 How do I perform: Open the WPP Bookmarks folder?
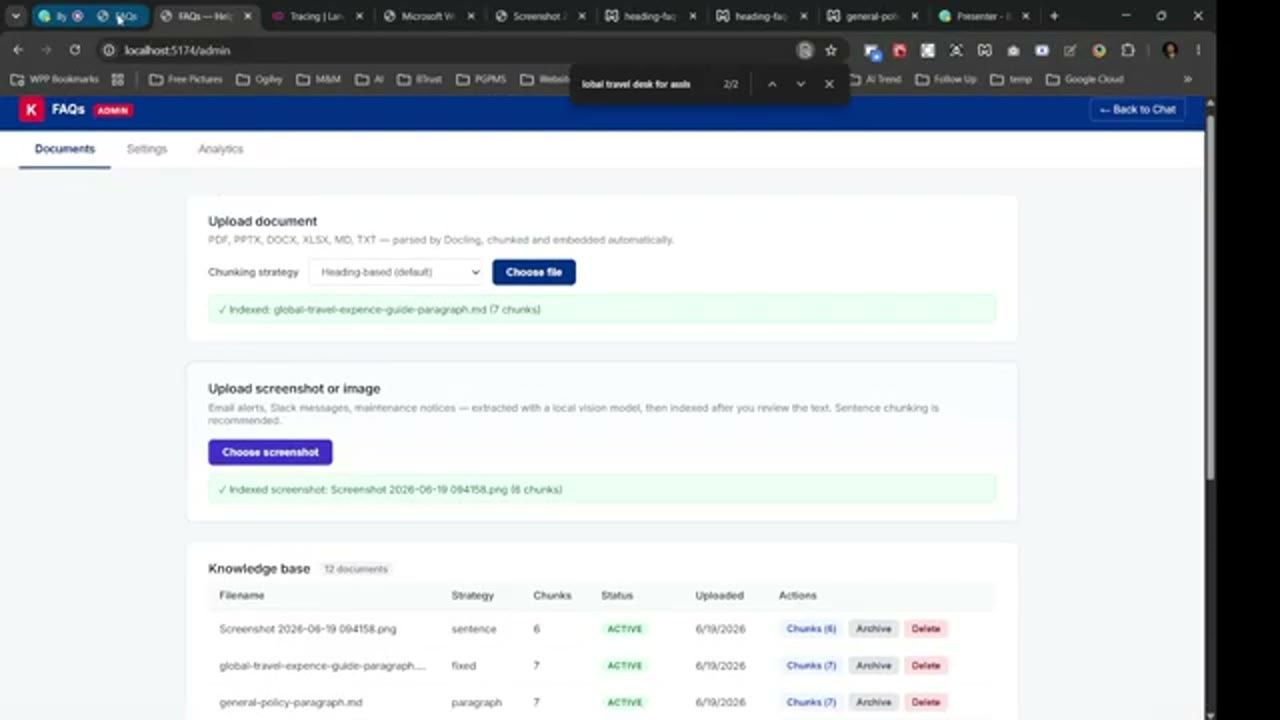(x=55, y=79)
